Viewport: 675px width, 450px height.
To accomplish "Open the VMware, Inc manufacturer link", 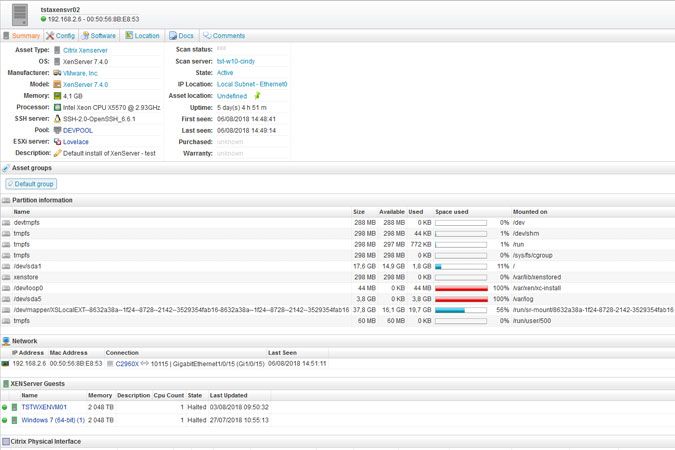I will (80, 73).
